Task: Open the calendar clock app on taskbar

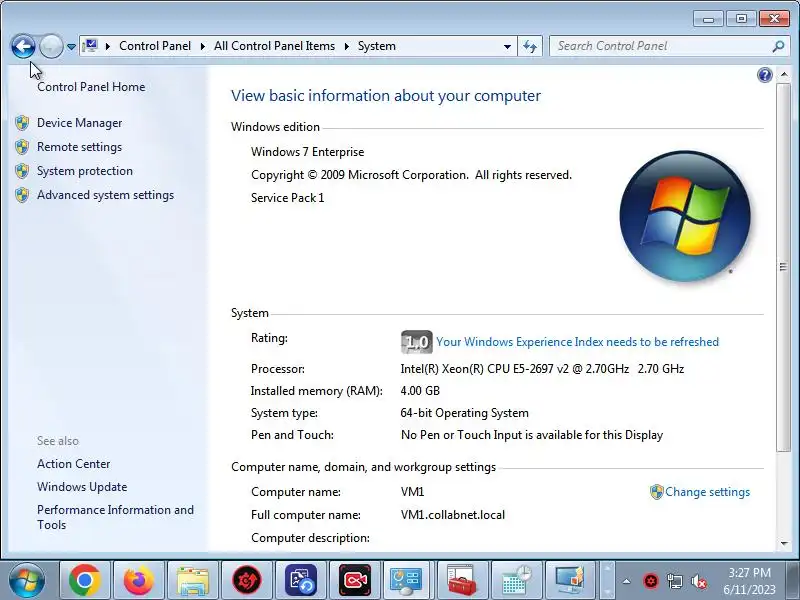Action: (x=516, y=580)
